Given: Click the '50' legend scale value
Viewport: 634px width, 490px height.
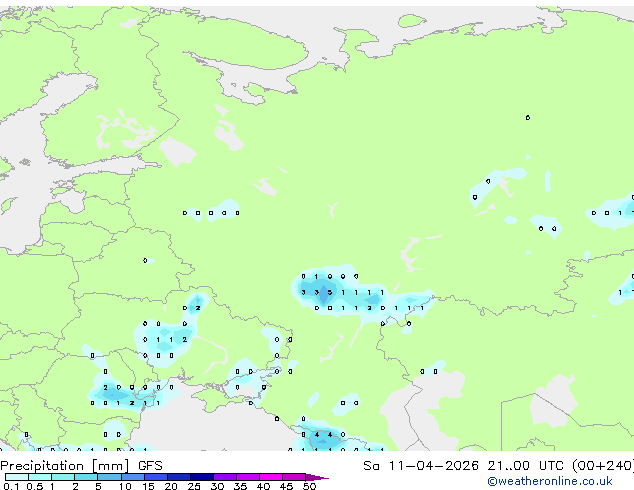Looking at the screenshot, I should (310, 486).
